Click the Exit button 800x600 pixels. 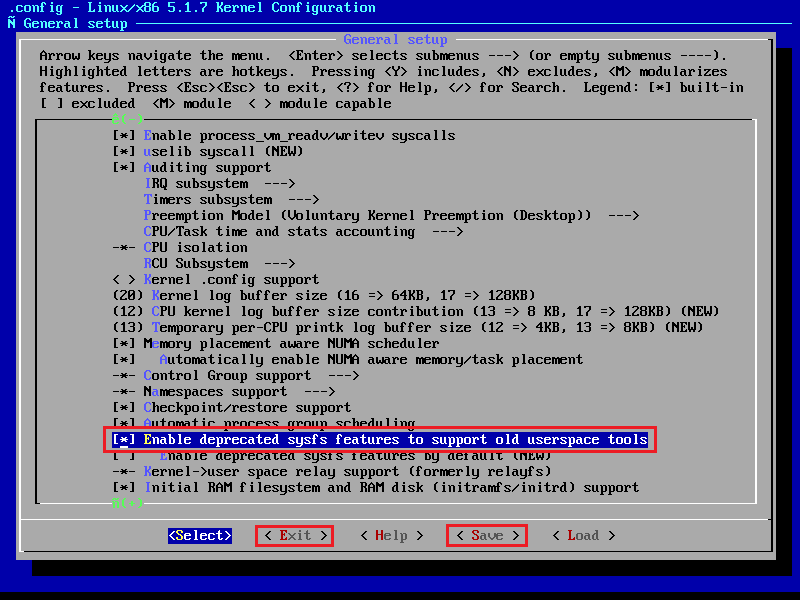point(295,536)
